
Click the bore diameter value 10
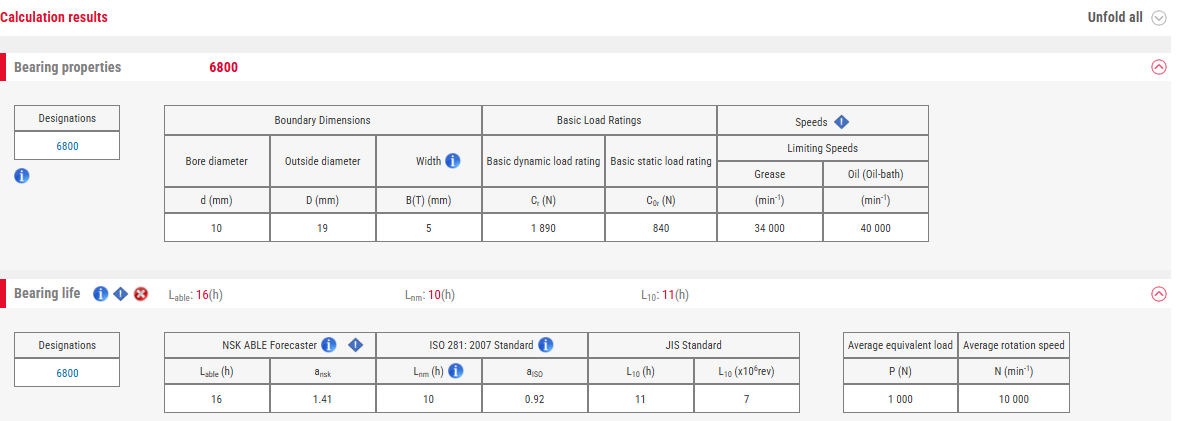216,228
